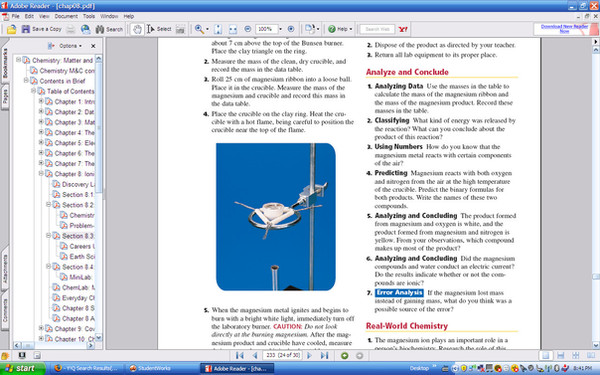The width and height of the screenshot is (600, 375).
Task: Go to the last page
Action: point(324,355)
